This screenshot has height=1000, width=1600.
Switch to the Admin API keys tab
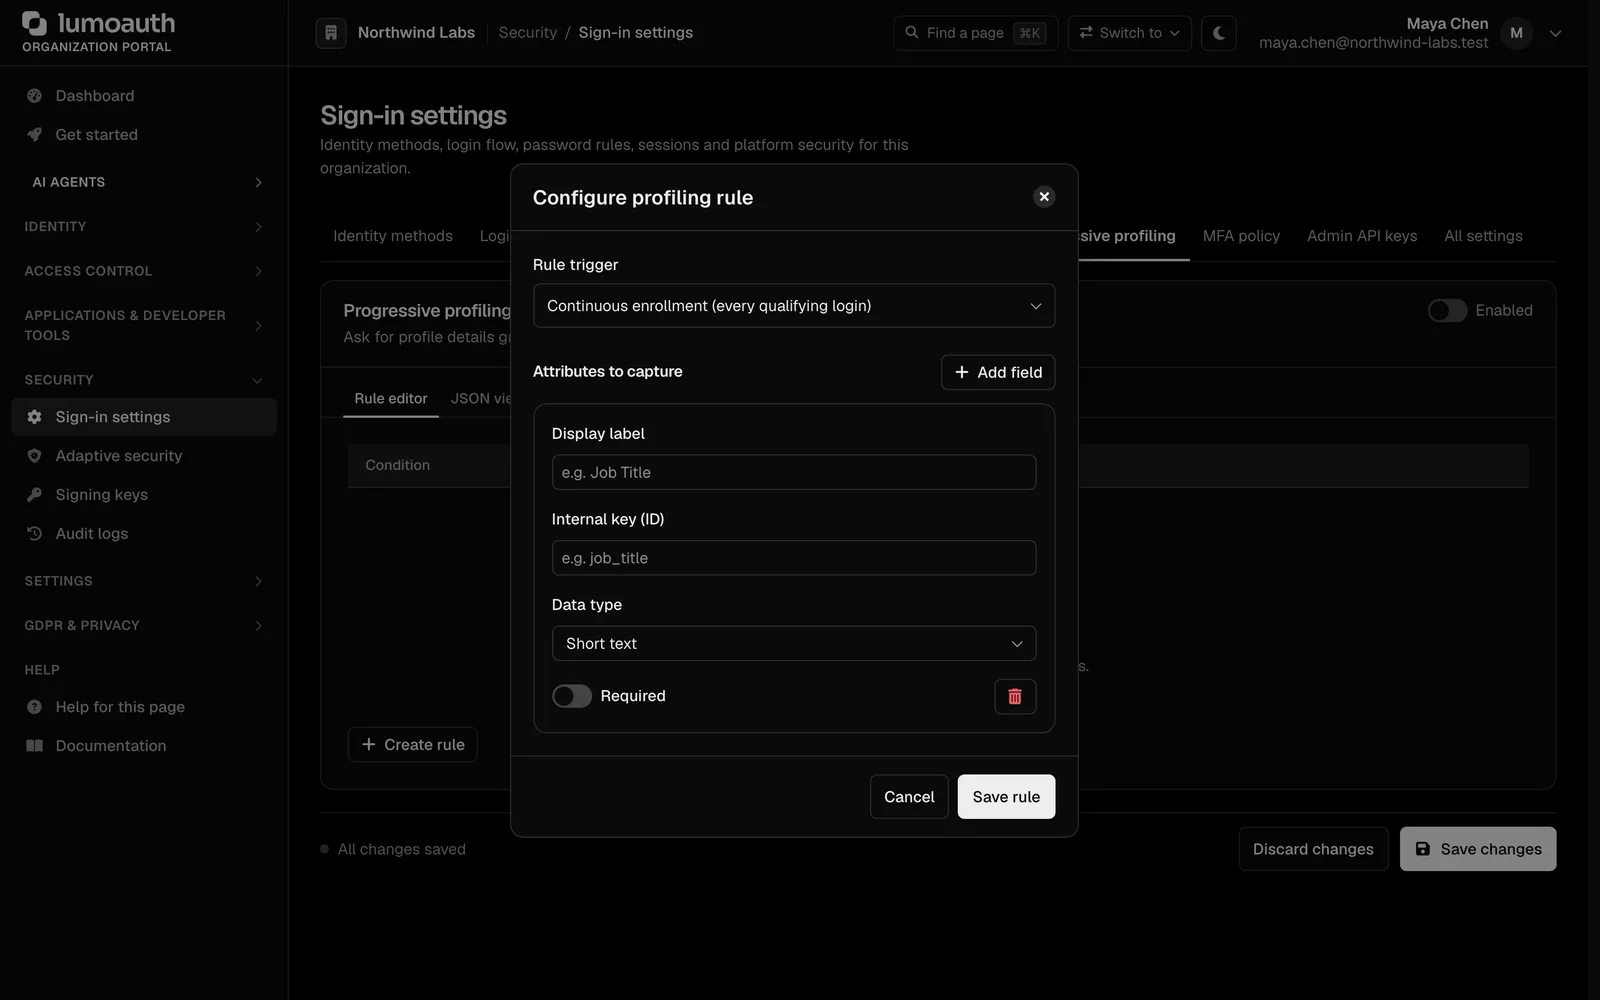coord(1362,236)
